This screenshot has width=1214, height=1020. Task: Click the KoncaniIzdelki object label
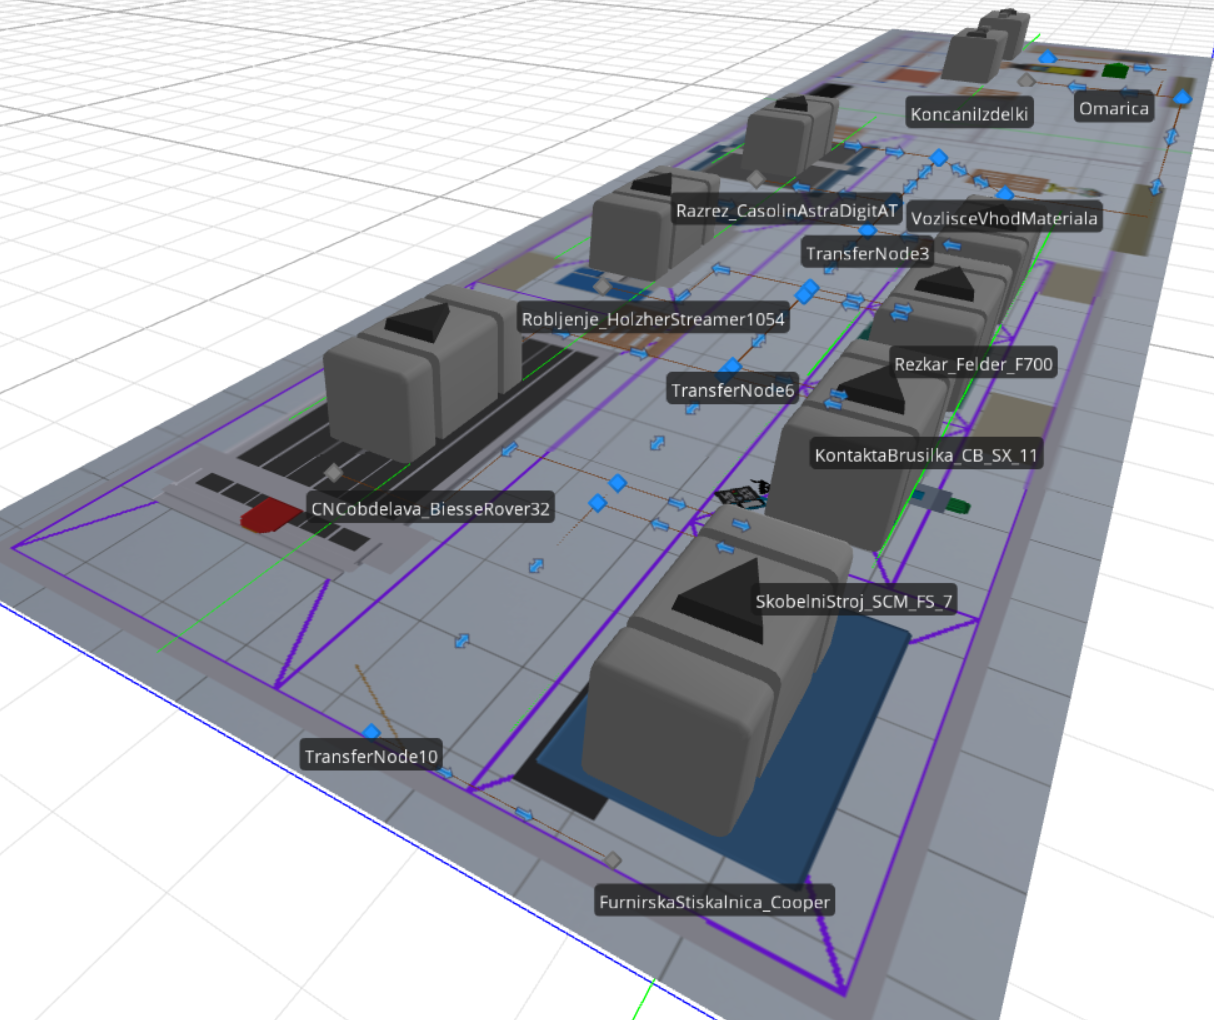pos(968,114)
